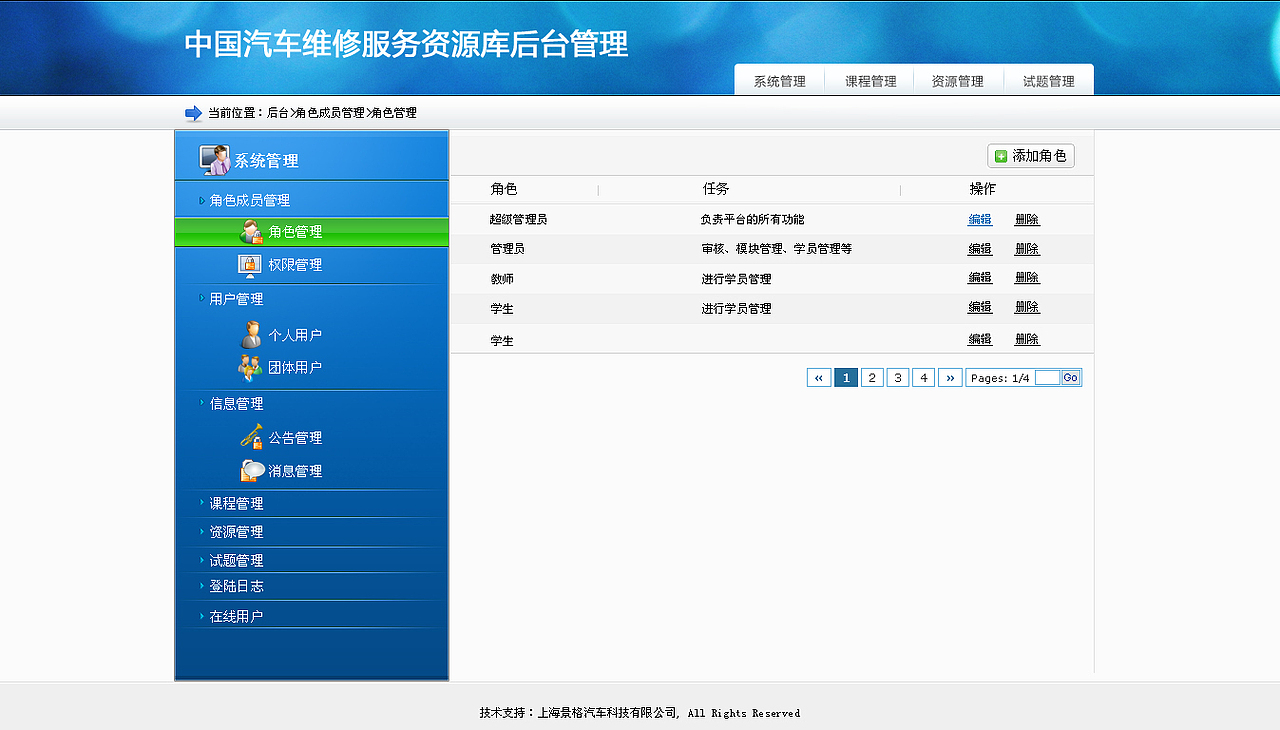Click 后台 in the breadcrumb path
1280x730 pixels.
coord(278,113)
